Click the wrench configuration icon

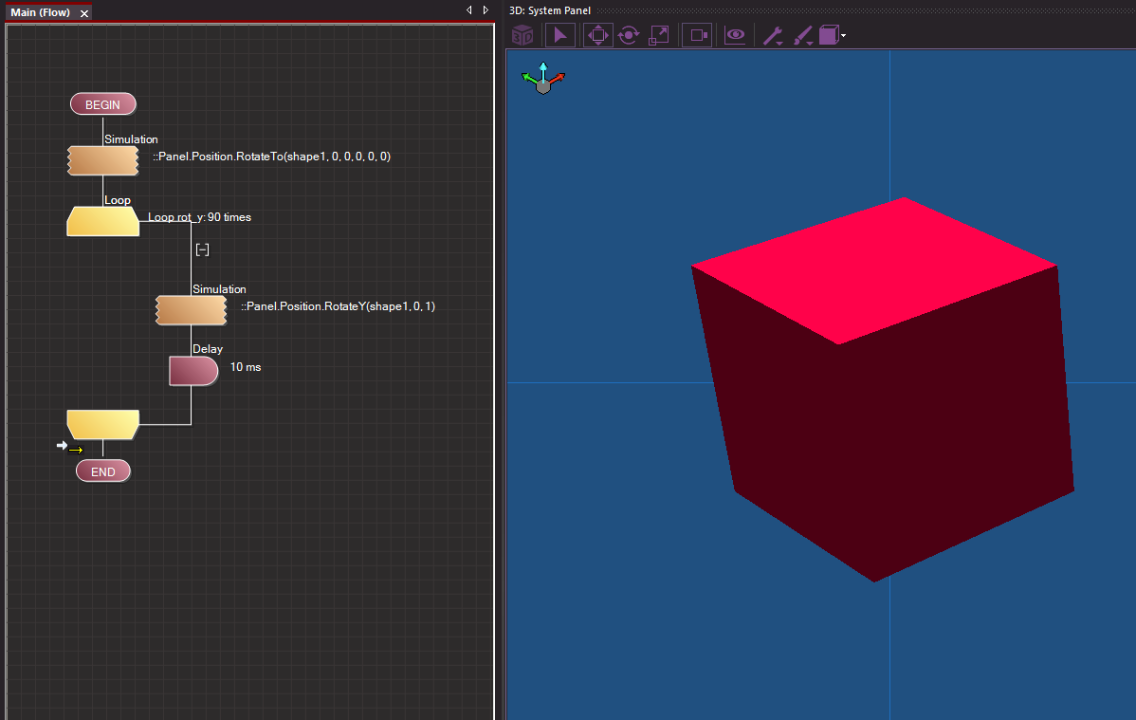tap(773, 32)
